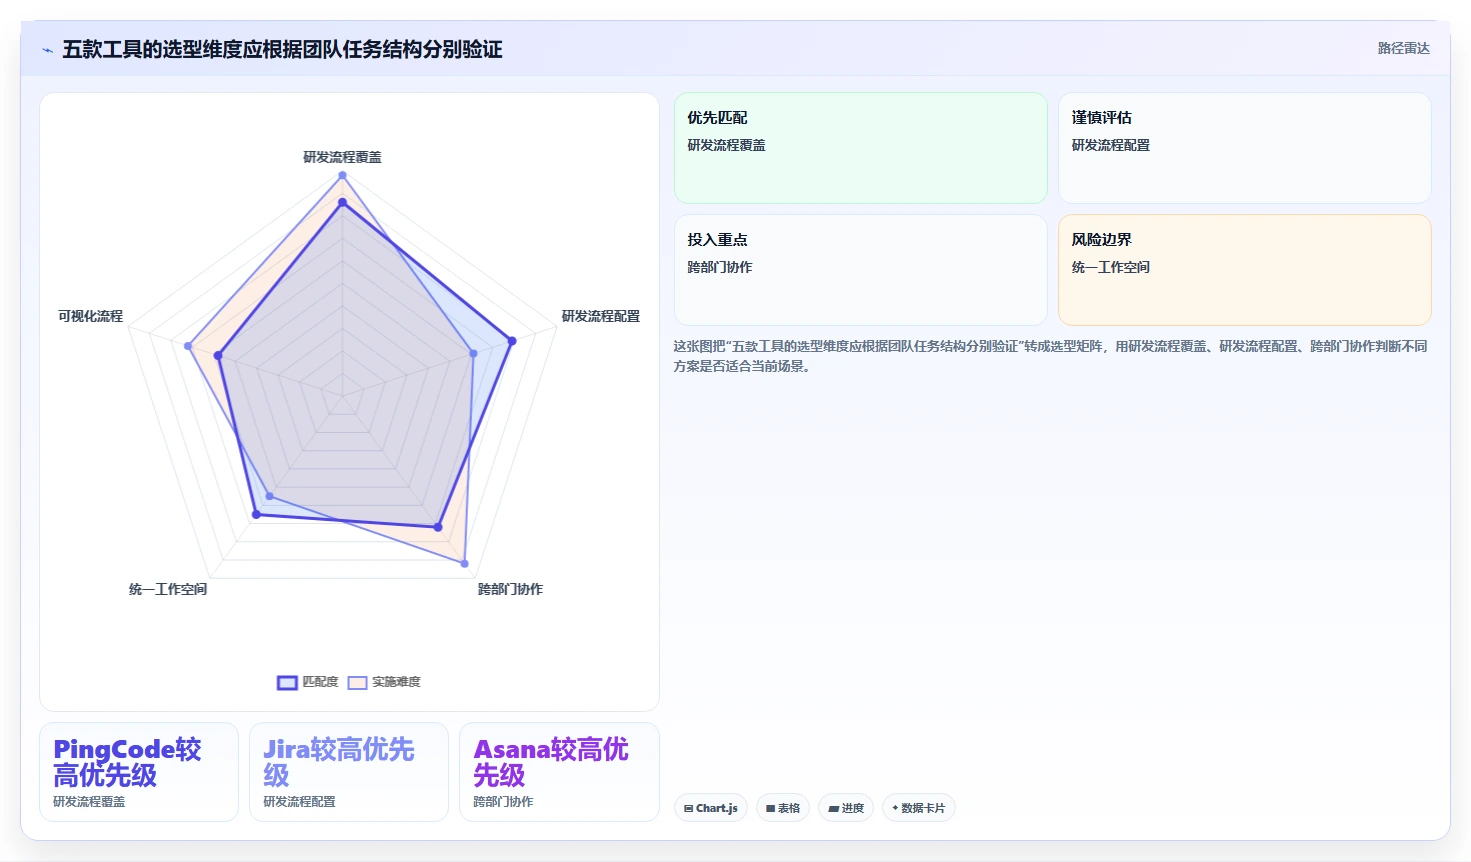Click 实施难度 data point on 跨部门协作 axis
Image resolution: width=1471 pixels, height=862 pixels.
465,564
